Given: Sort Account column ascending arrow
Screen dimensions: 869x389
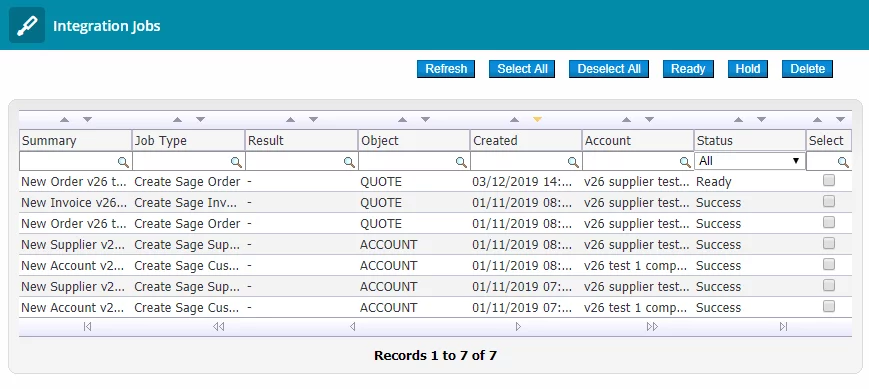Looking at the screenshot, I should 626,119.
